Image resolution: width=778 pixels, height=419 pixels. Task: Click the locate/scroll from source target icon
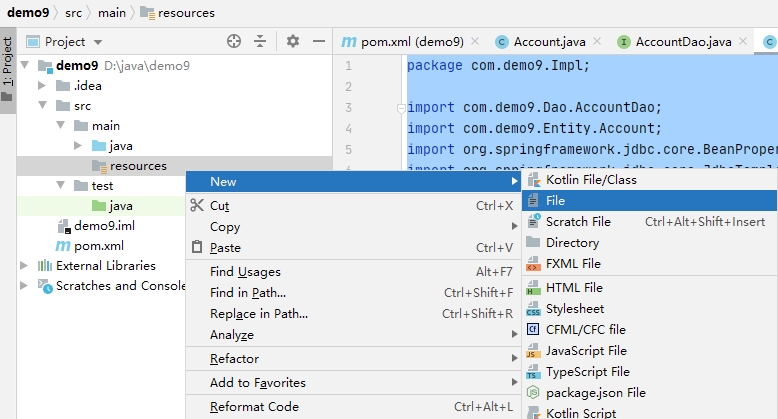coord(234,41)
